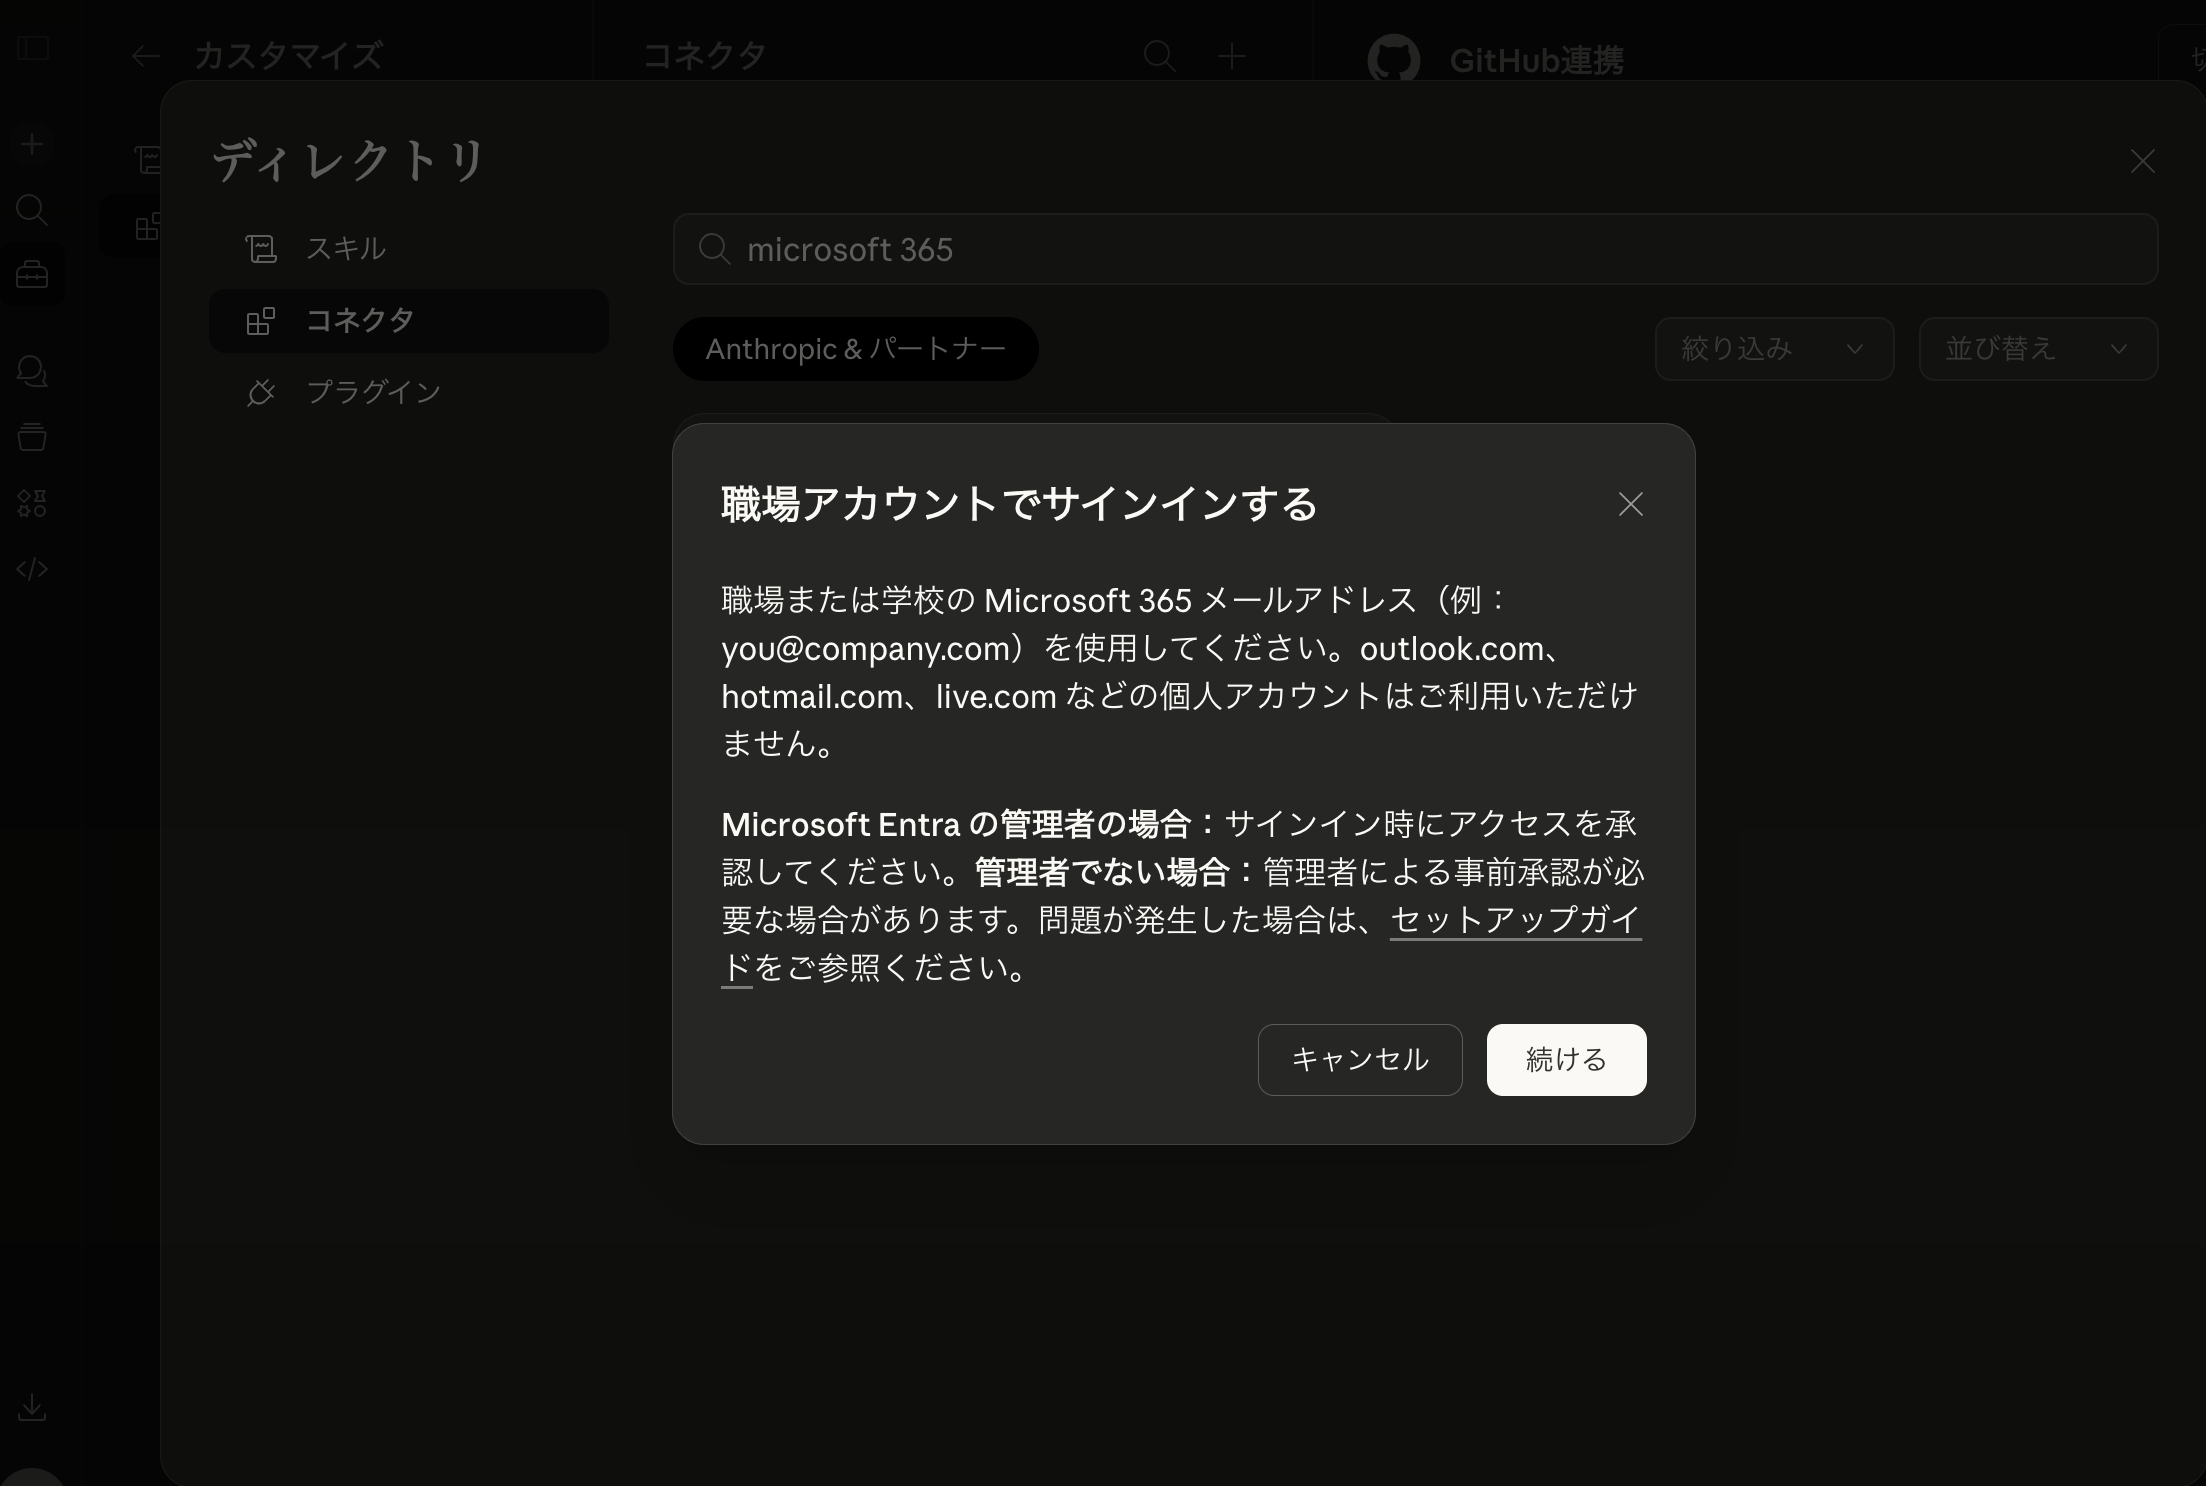
Task: Click the plus icon in コネクタ header
Action: click(x=1231, y=56)
